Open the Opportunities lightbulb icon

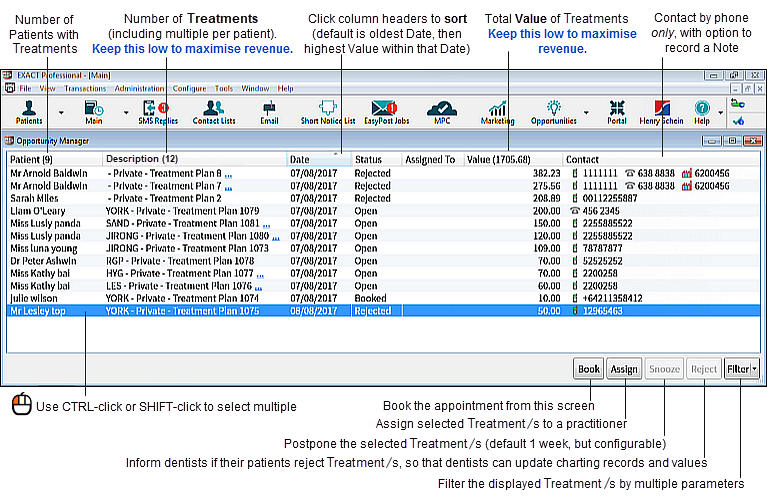click(x=554, y=113)
